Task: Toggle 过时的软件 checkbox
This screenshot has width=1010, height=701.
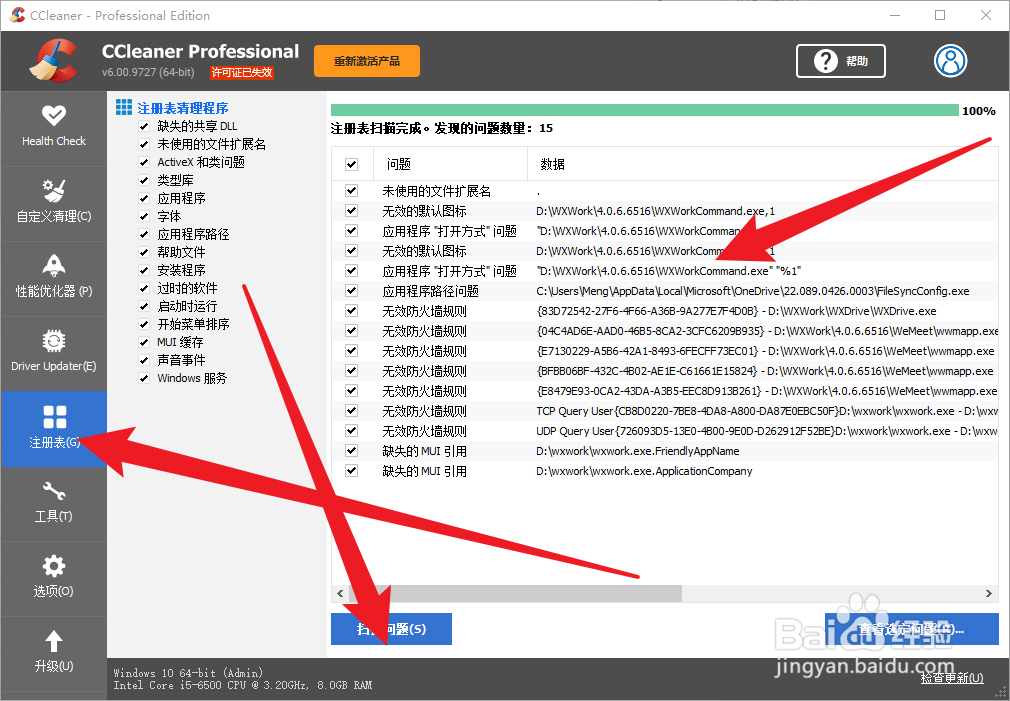Action: (144, 289)
